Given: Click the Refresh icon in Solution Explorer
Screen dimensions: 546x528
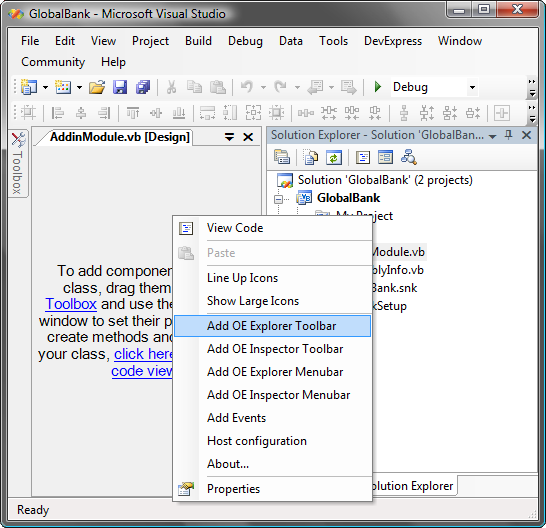Looking at the screenshot, I should click(x=334, y=157).
